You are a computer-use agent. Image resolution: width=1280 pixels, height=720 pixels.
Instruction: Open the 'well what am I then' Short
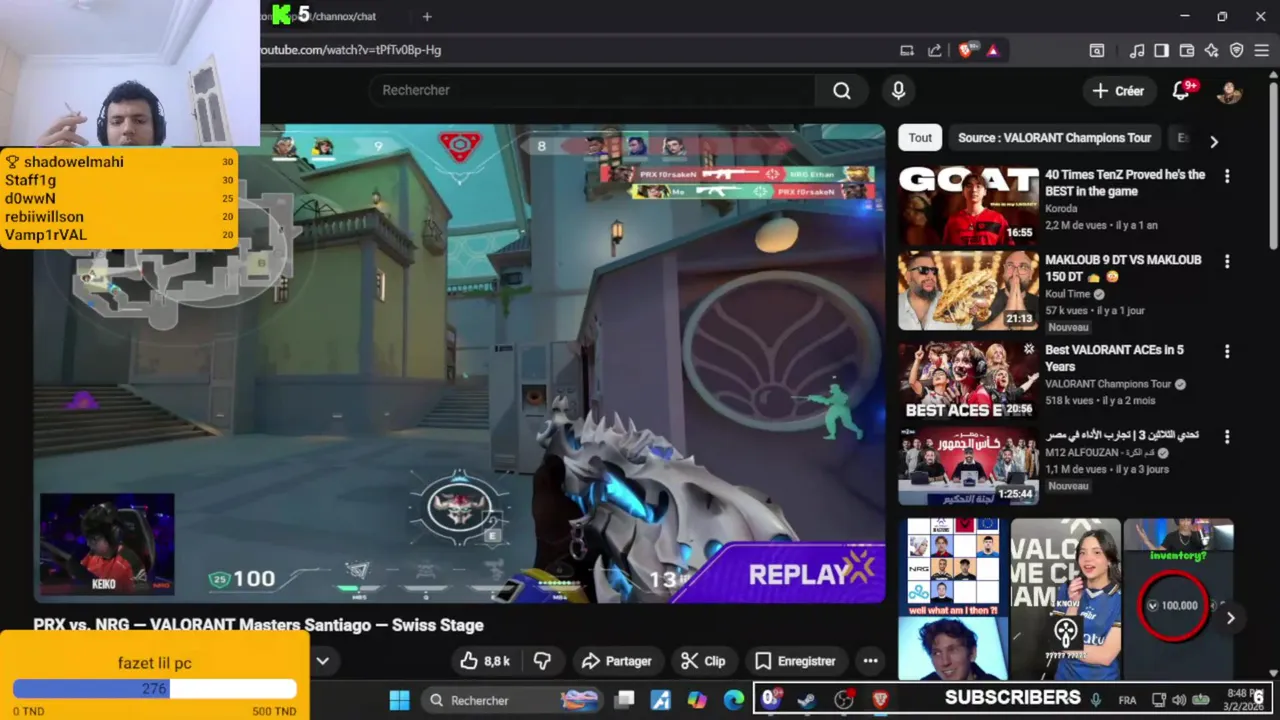click(953, 598)
